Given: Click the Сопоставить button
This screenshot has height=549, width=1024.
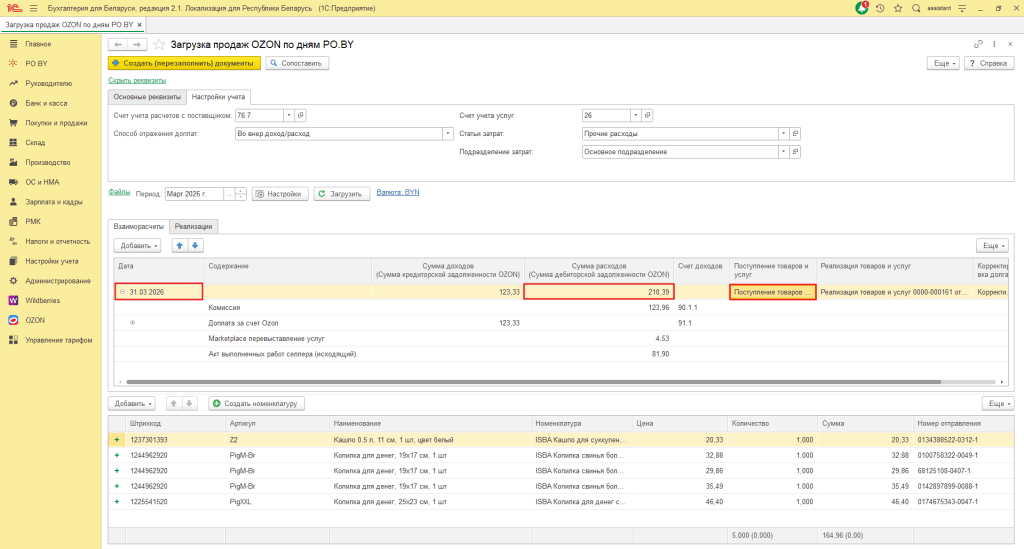Looking at the screenshot, I should pos(297,63).
